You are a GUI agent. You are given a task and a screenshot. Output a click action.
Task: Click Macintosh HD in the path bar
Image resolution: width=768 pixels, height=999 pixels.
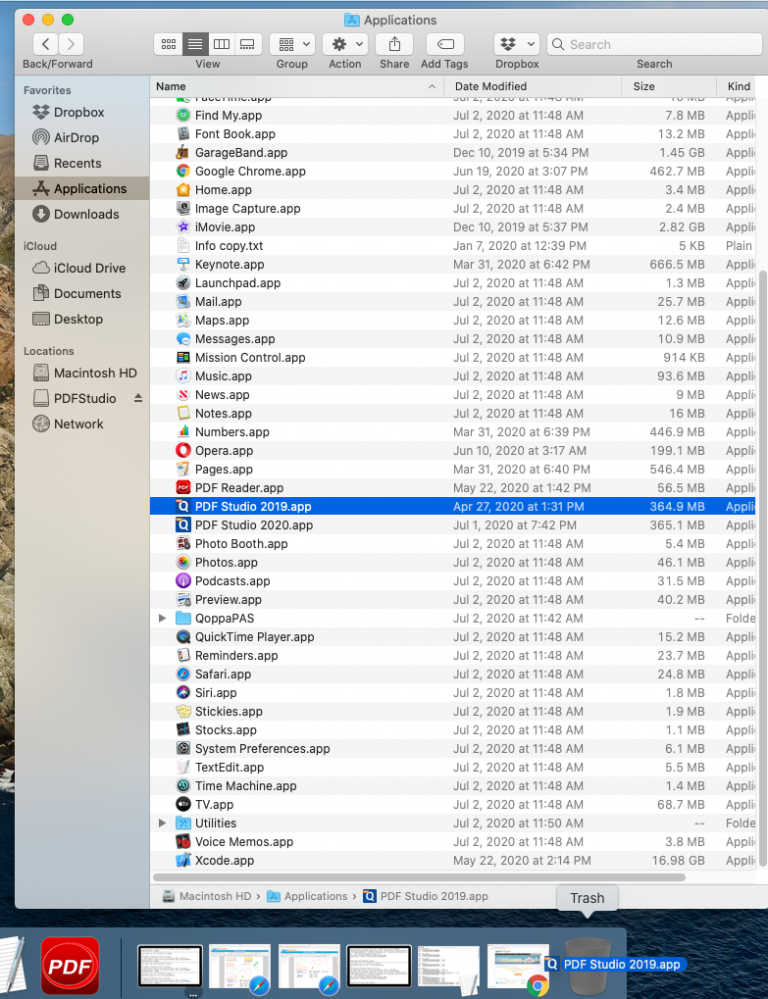coord(207,896)
